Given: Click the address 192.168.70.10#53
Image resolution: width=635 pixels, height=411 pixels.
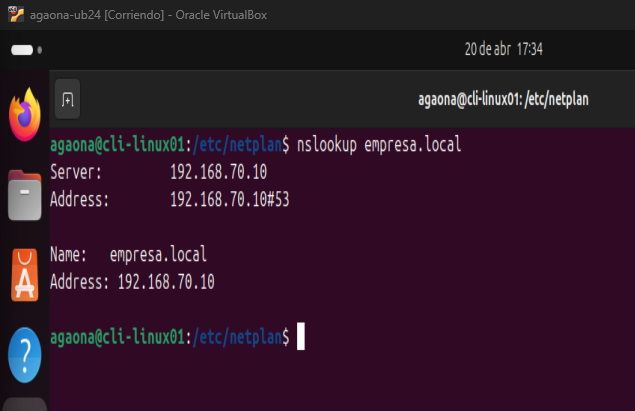Looking at the screenshot, I should click(229, 199).
